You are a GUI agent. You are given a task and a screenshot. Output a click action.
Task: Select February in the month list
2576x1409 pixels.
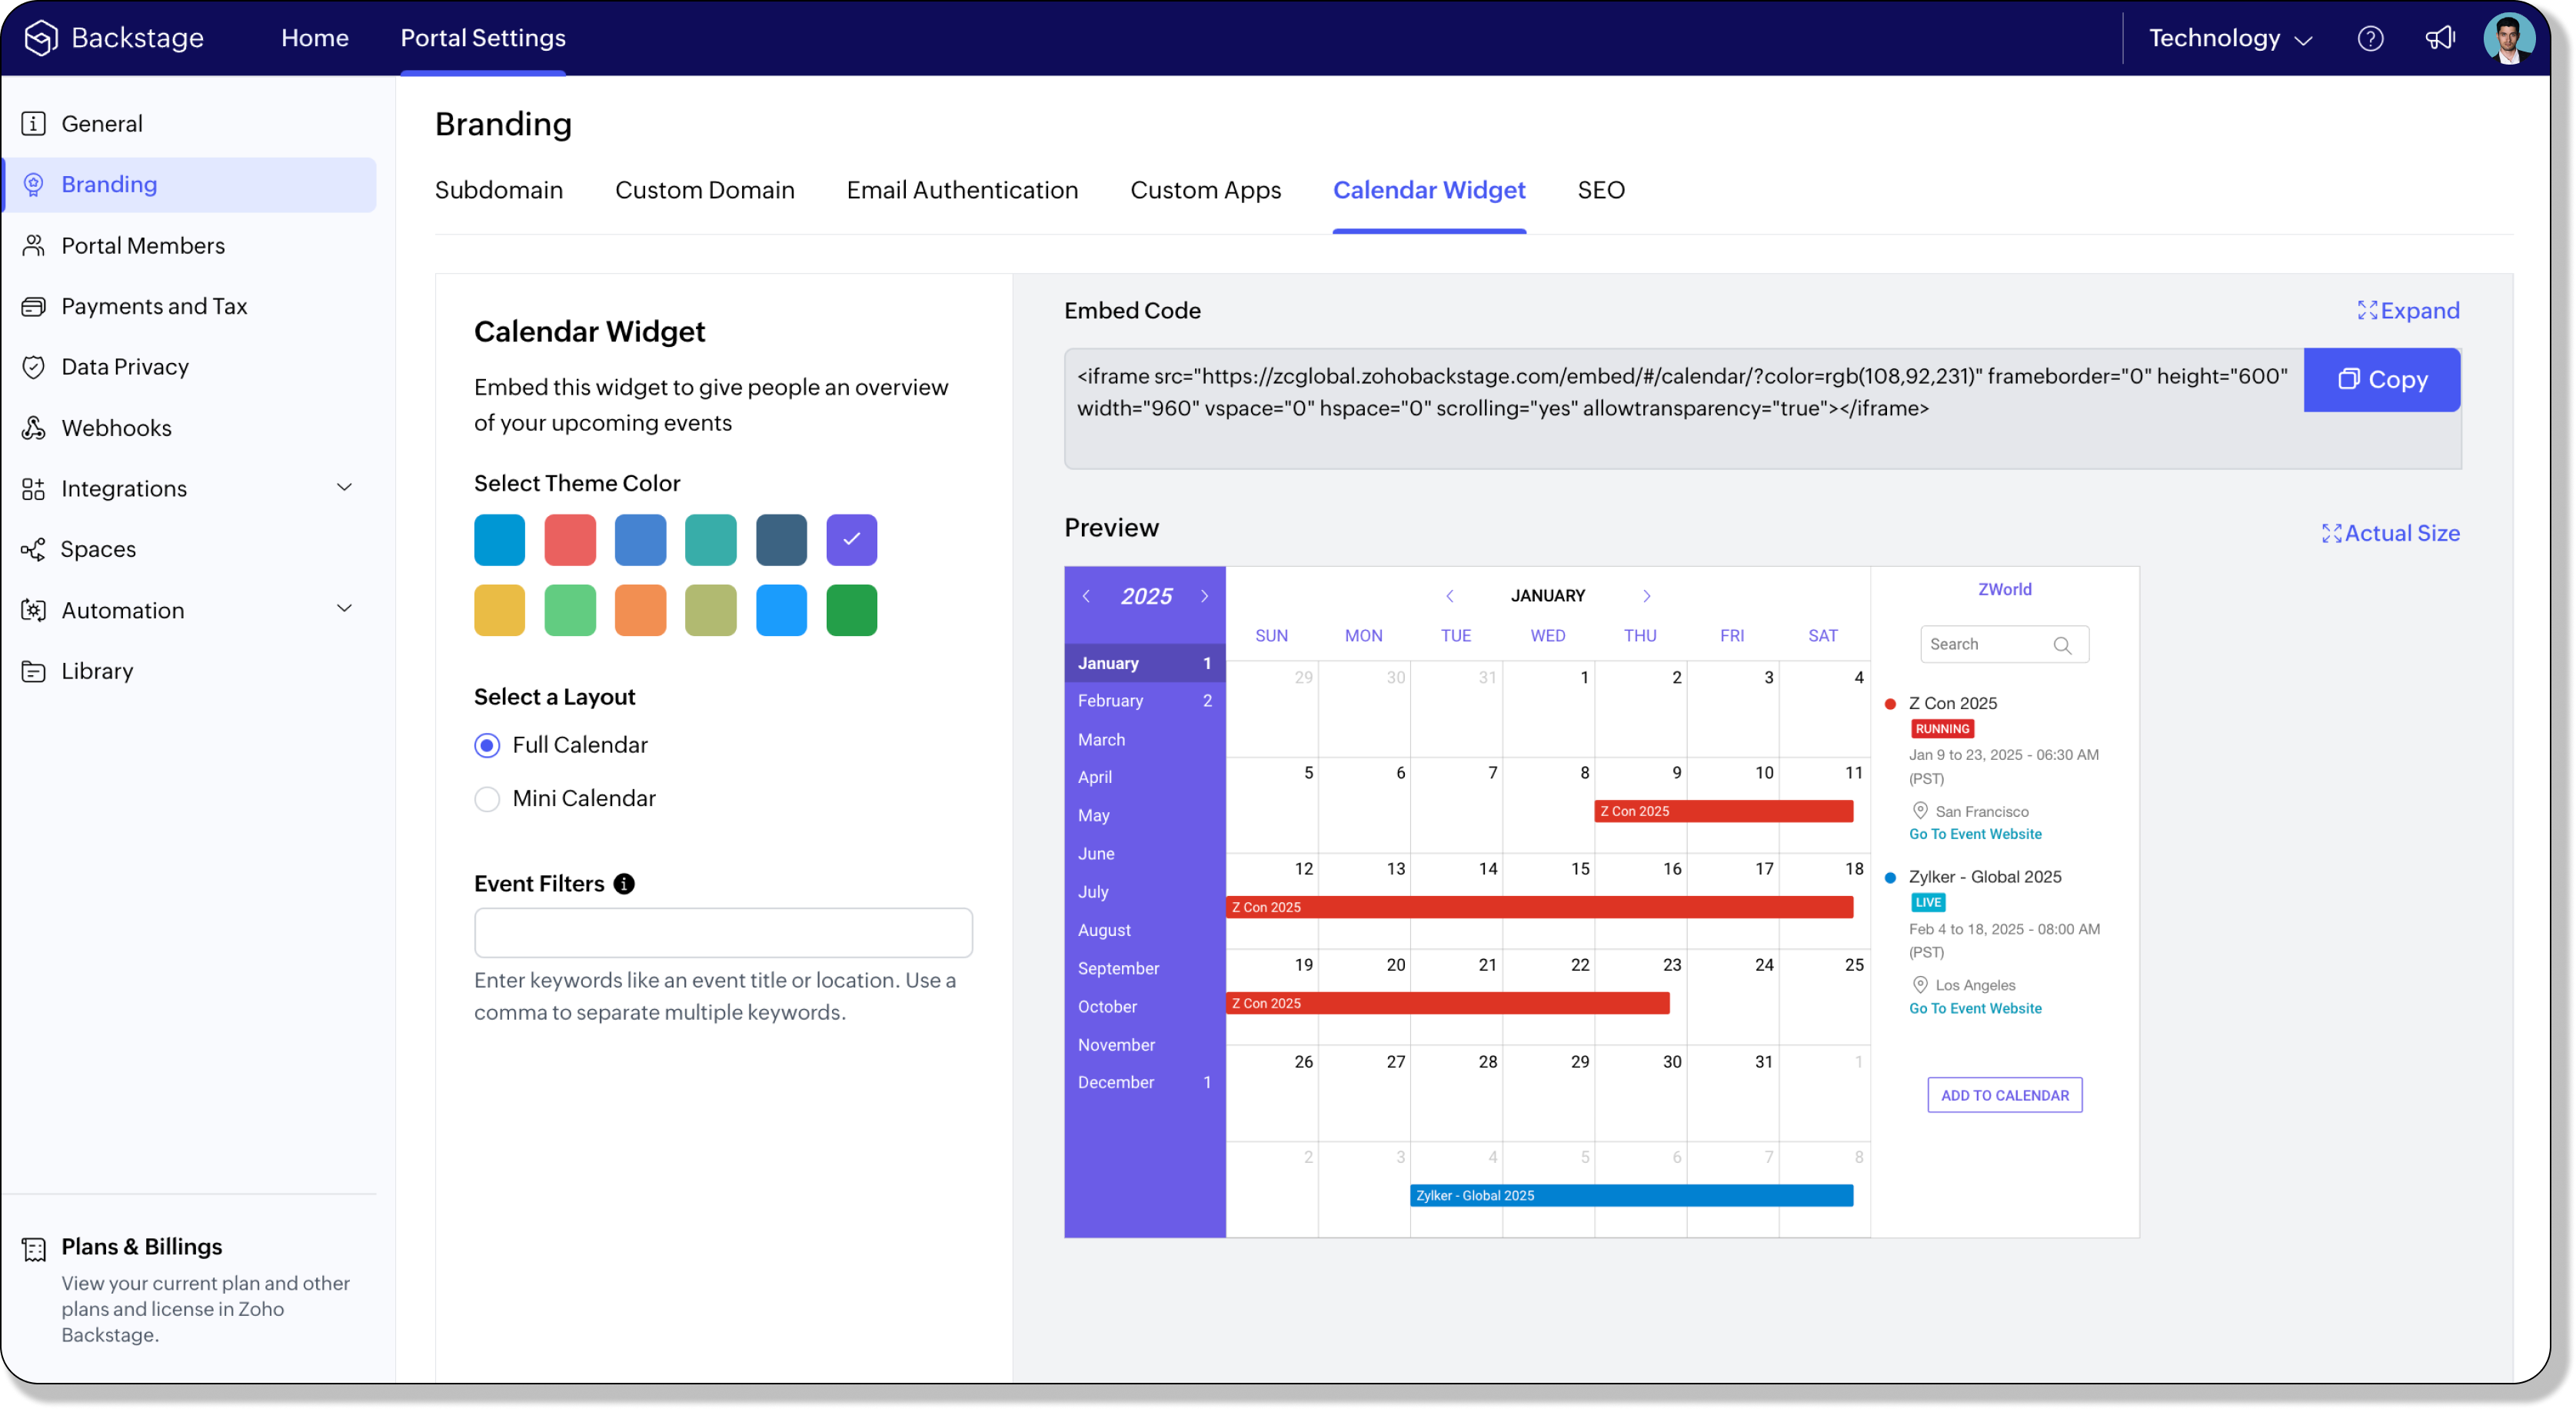coord(1144,701)
